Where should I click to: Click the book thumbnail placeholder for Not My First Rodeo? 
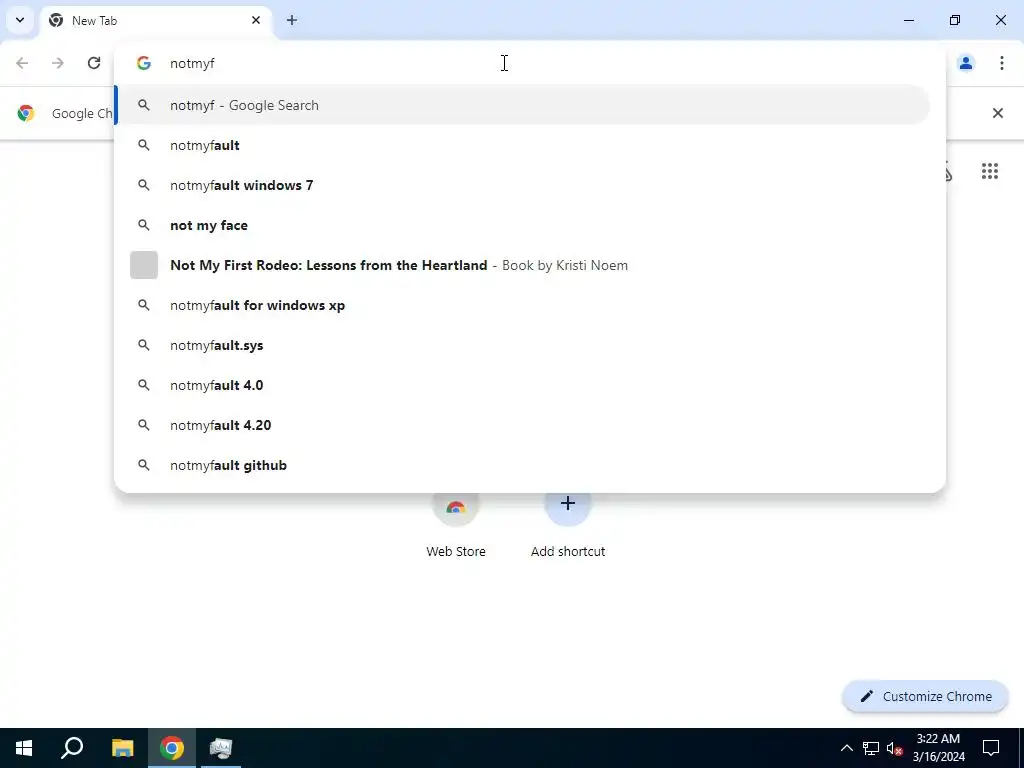pyautogui.click(x=144, y=265)
